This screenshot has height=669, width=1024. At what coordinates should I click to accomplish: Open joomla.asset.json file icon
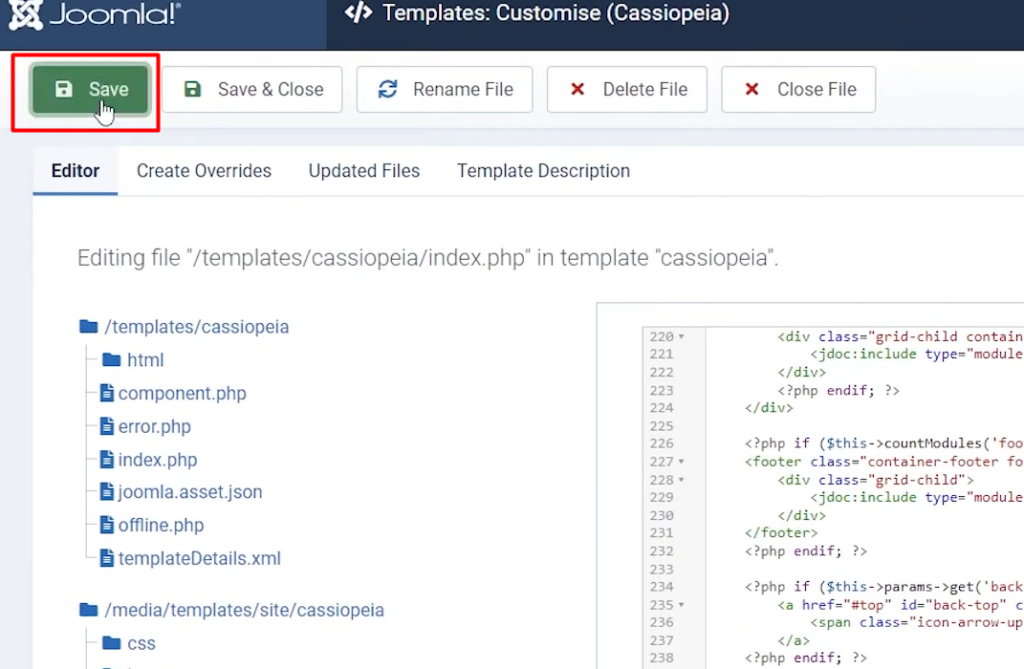(108, 492)
